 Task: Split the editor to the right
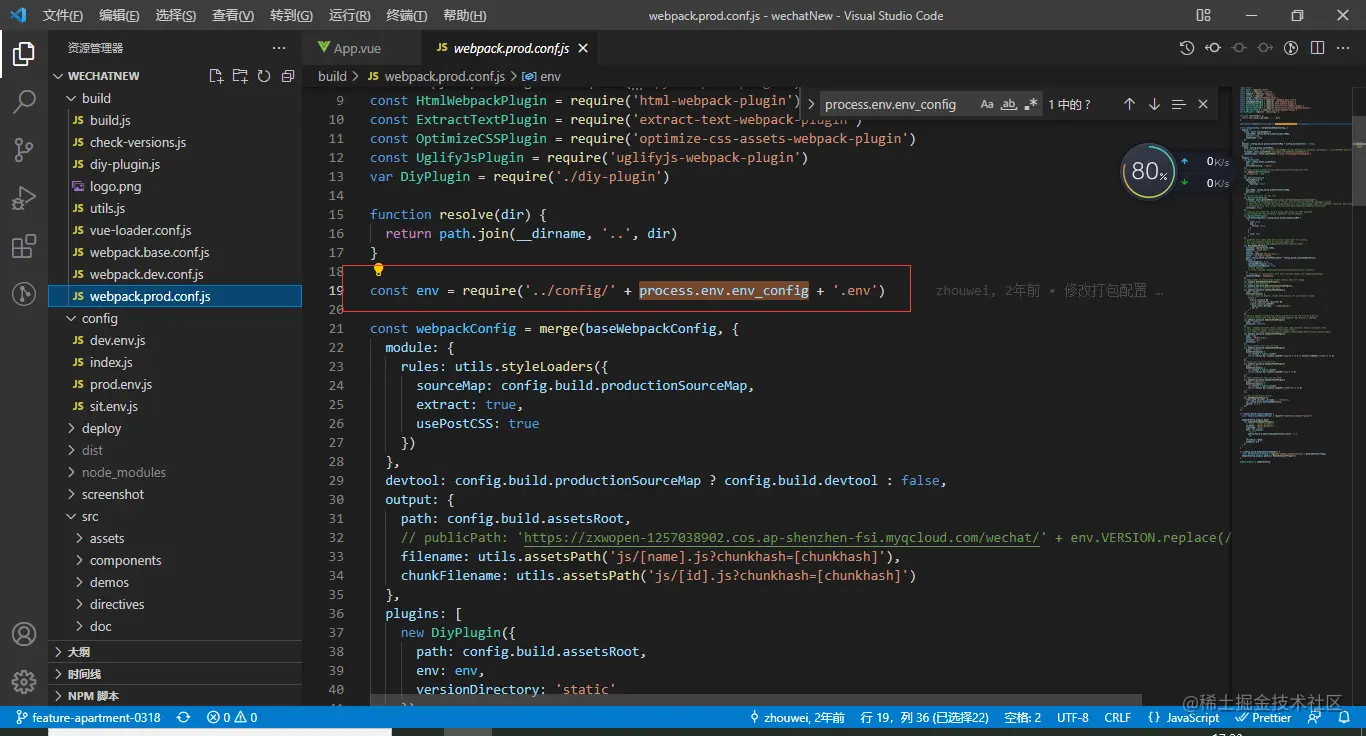(x=1317, y=48)
